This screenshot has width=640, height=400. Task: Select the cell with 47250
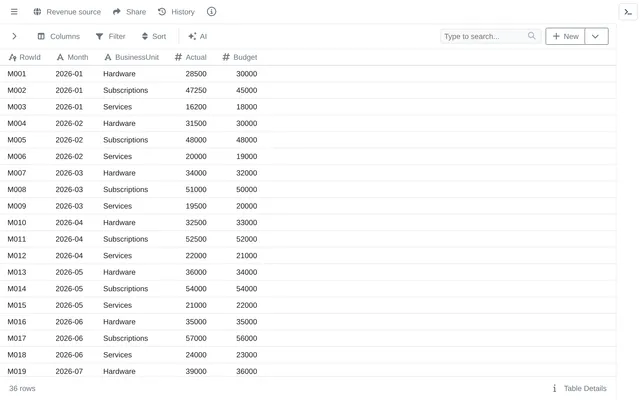click(196, 90)
